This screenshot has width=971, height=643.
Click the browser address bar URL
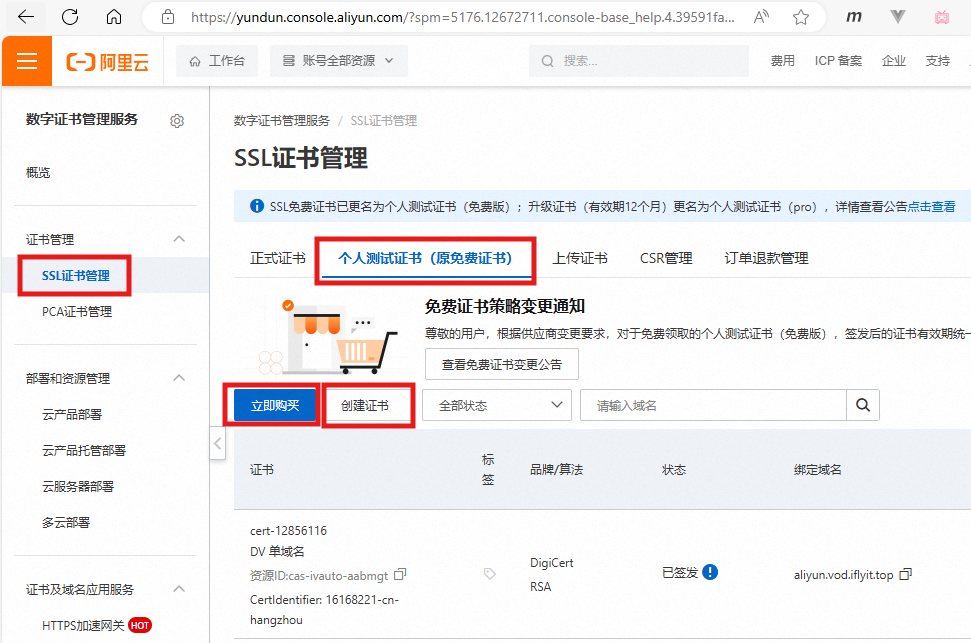coord(463,17)
